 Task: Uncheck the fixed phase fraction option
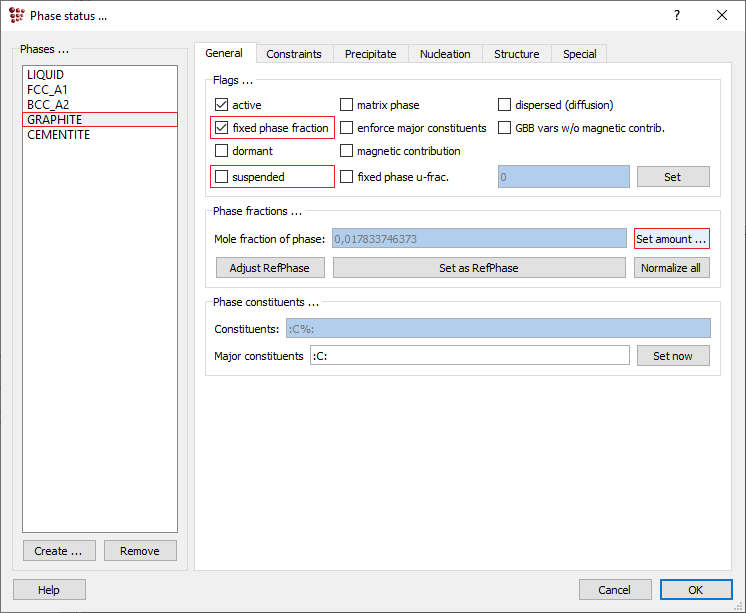pos(222,128)
